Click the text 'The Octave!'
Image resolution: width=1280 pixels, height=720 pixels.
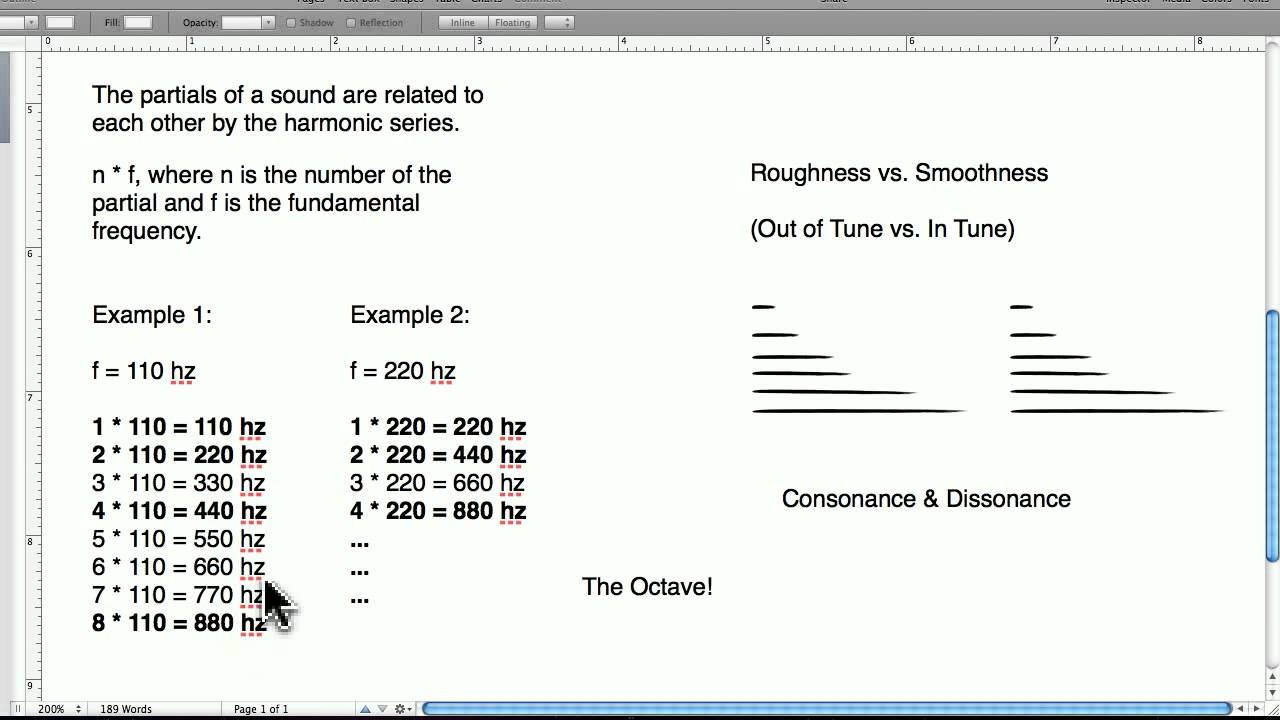[x=647, y=587]
